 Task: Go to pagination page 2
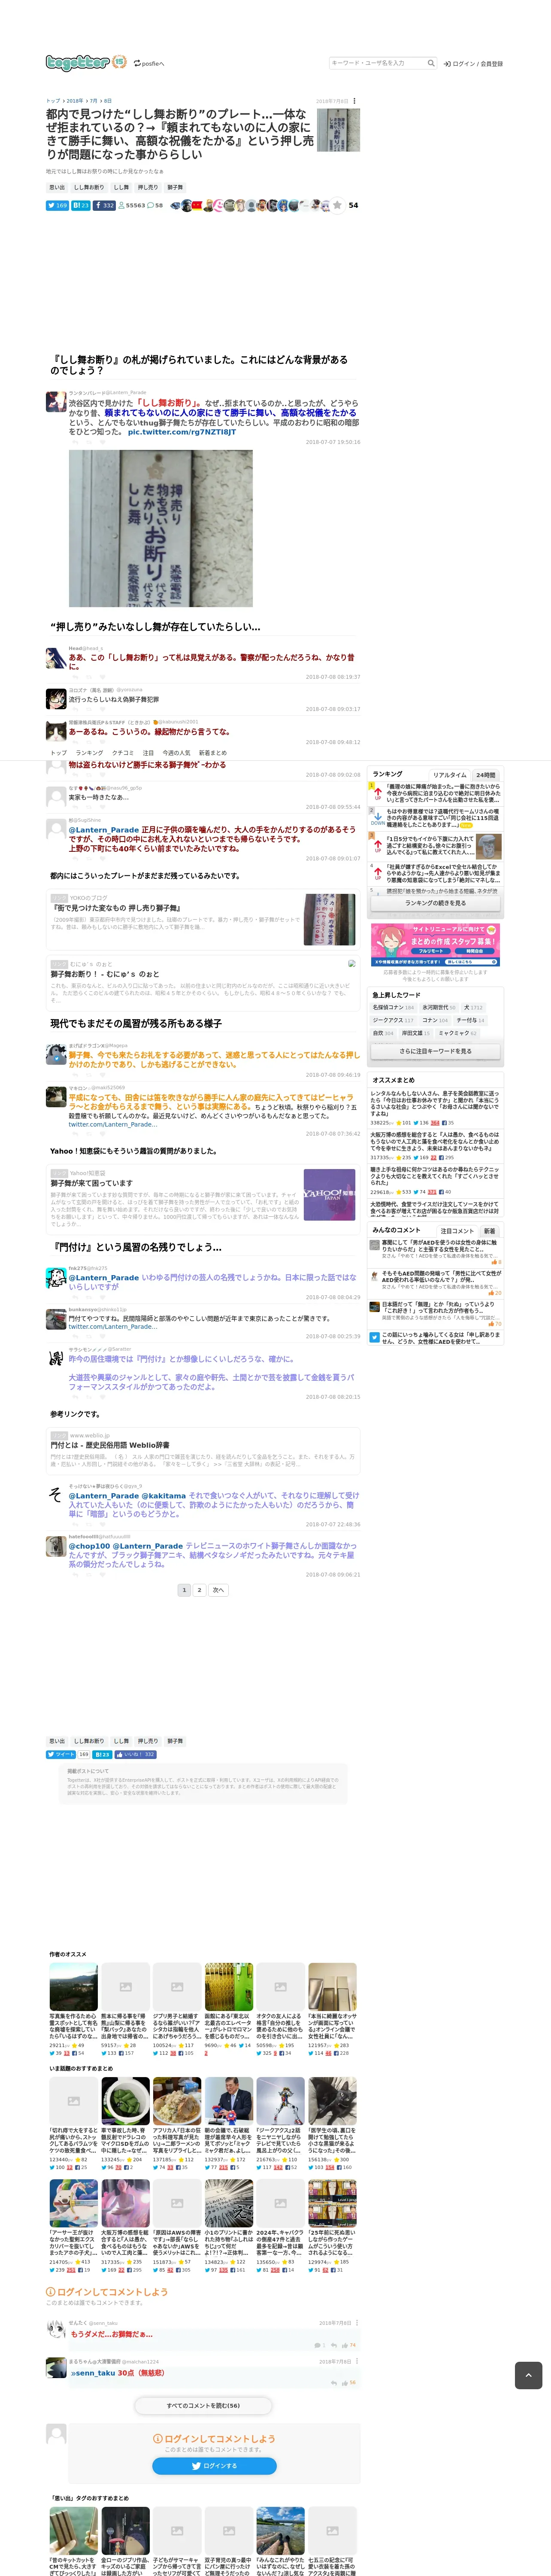point(199,1589)
